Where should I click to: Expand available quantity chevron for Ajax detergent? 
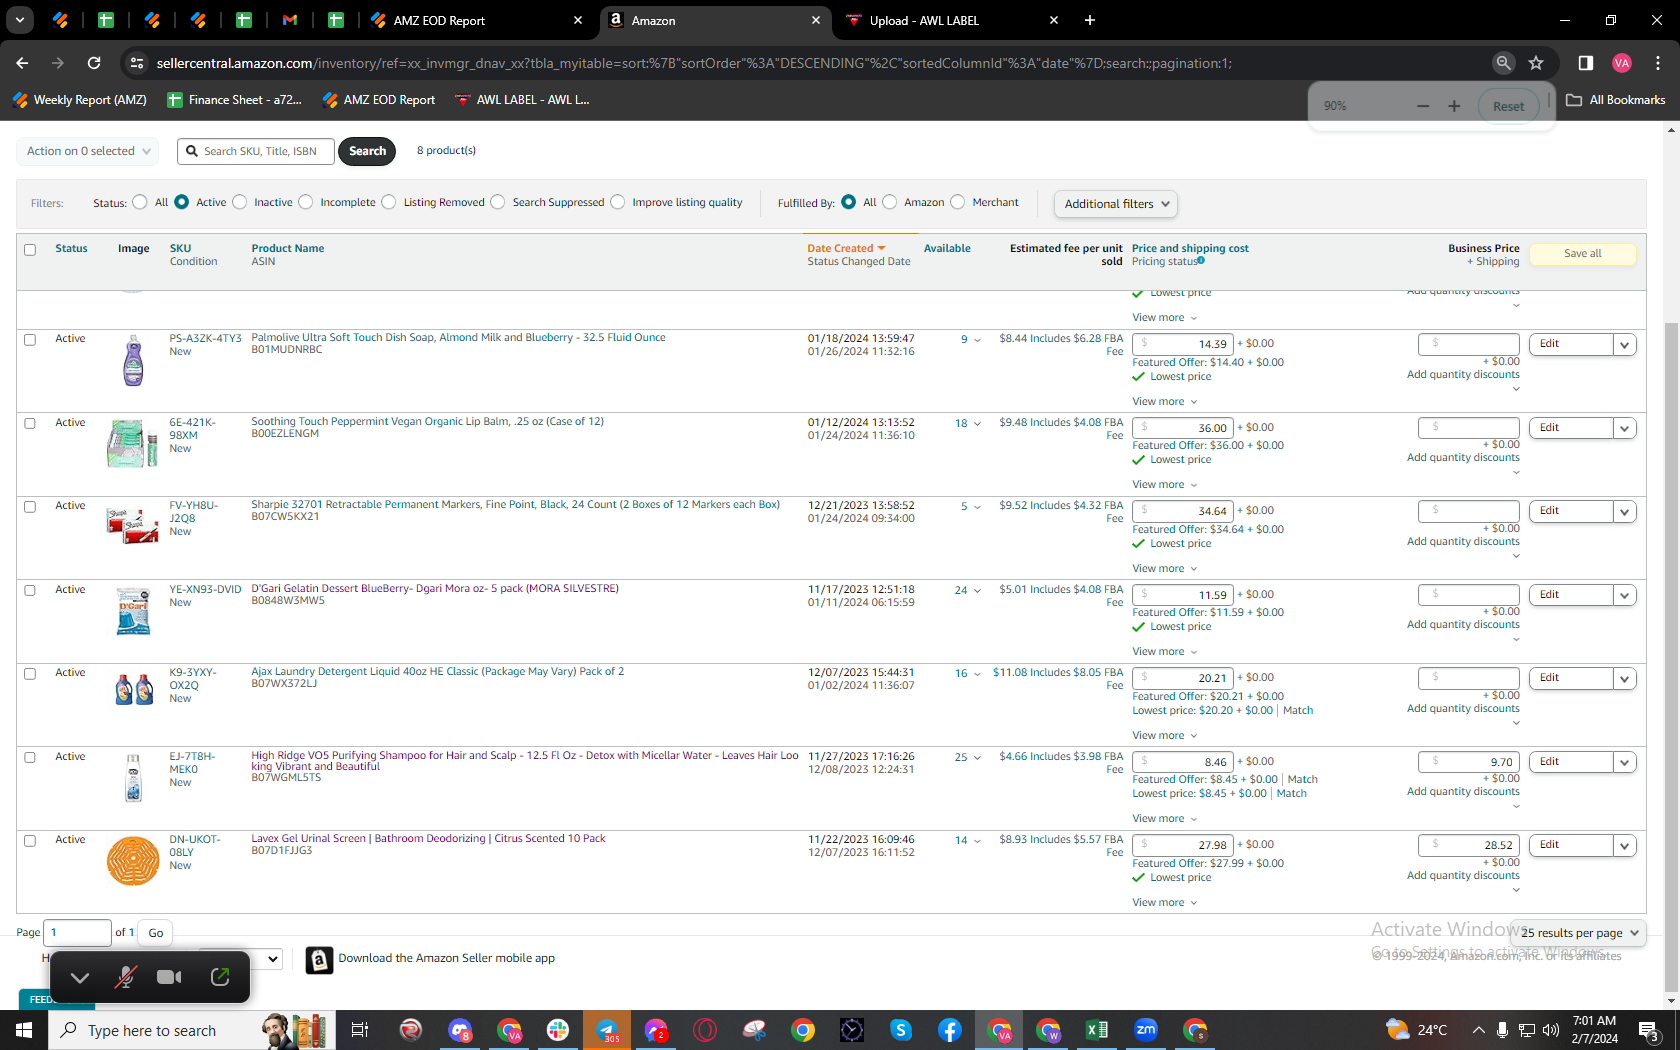click(x=977, y=674)
